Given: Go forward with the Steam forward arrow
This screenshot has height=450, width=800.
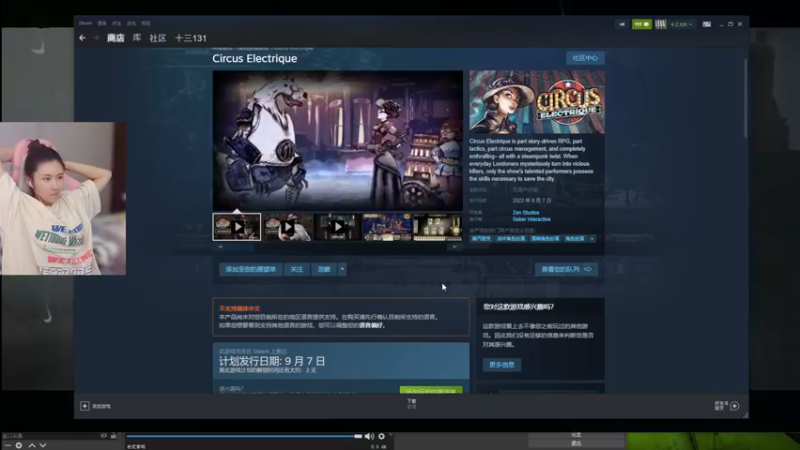Looking at the screenshot, I should point(96,38).
